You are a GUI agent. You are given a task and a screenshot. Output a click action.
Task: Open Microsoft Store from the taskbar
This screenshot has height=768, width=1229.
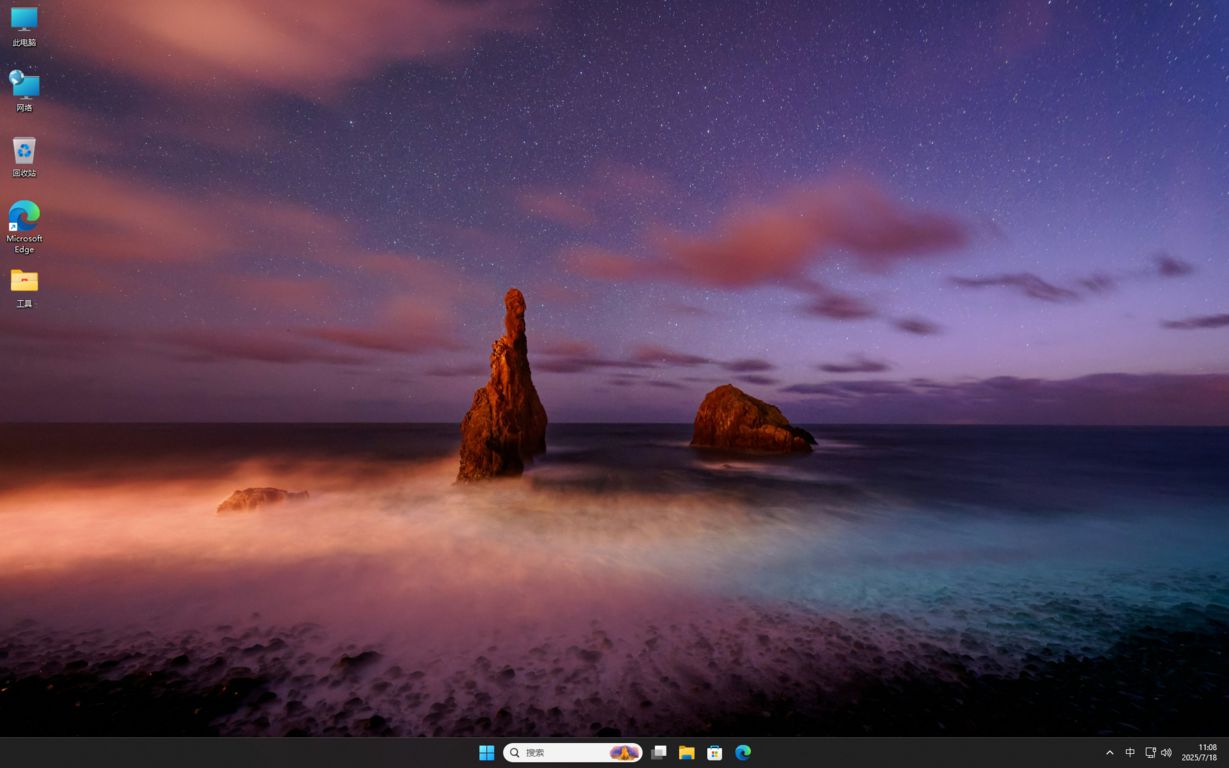pyautogui.click(x=714, y=753)
